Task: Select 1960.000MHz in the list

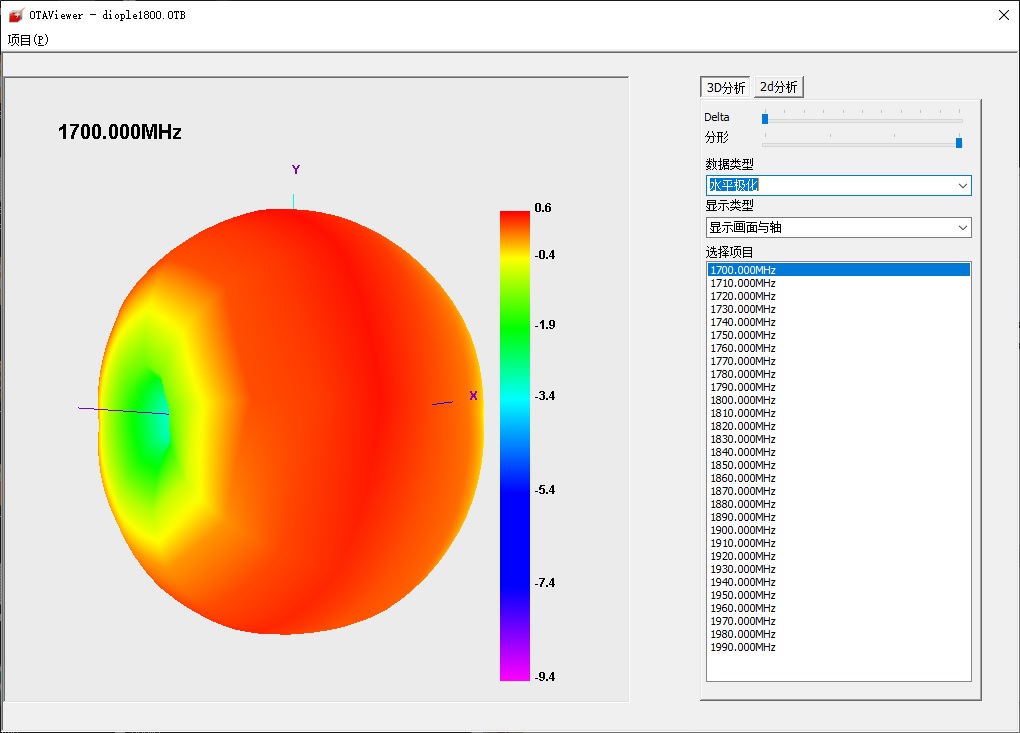Action: [839, 608]
